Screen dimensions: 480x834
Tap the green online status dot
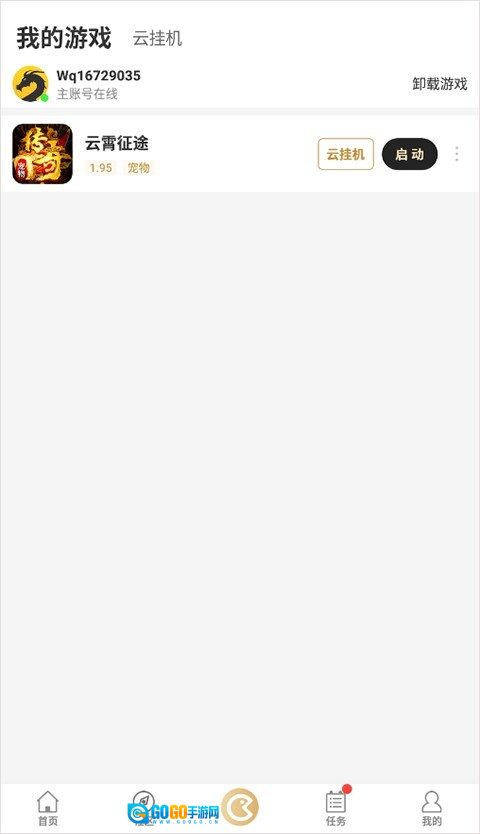[45, 98]
